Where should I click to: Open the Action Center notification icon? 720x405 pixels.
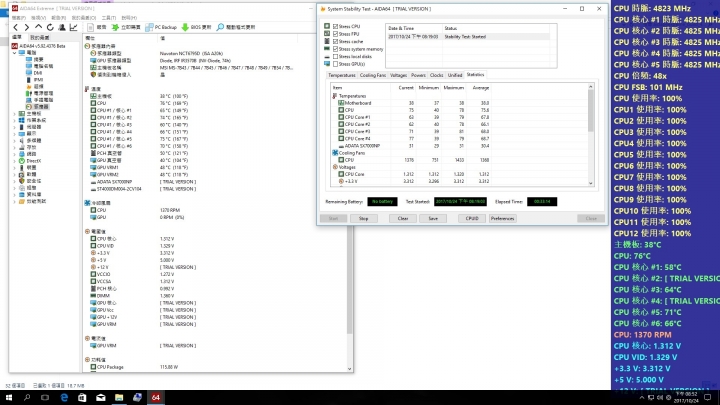[x=708, y=398]
